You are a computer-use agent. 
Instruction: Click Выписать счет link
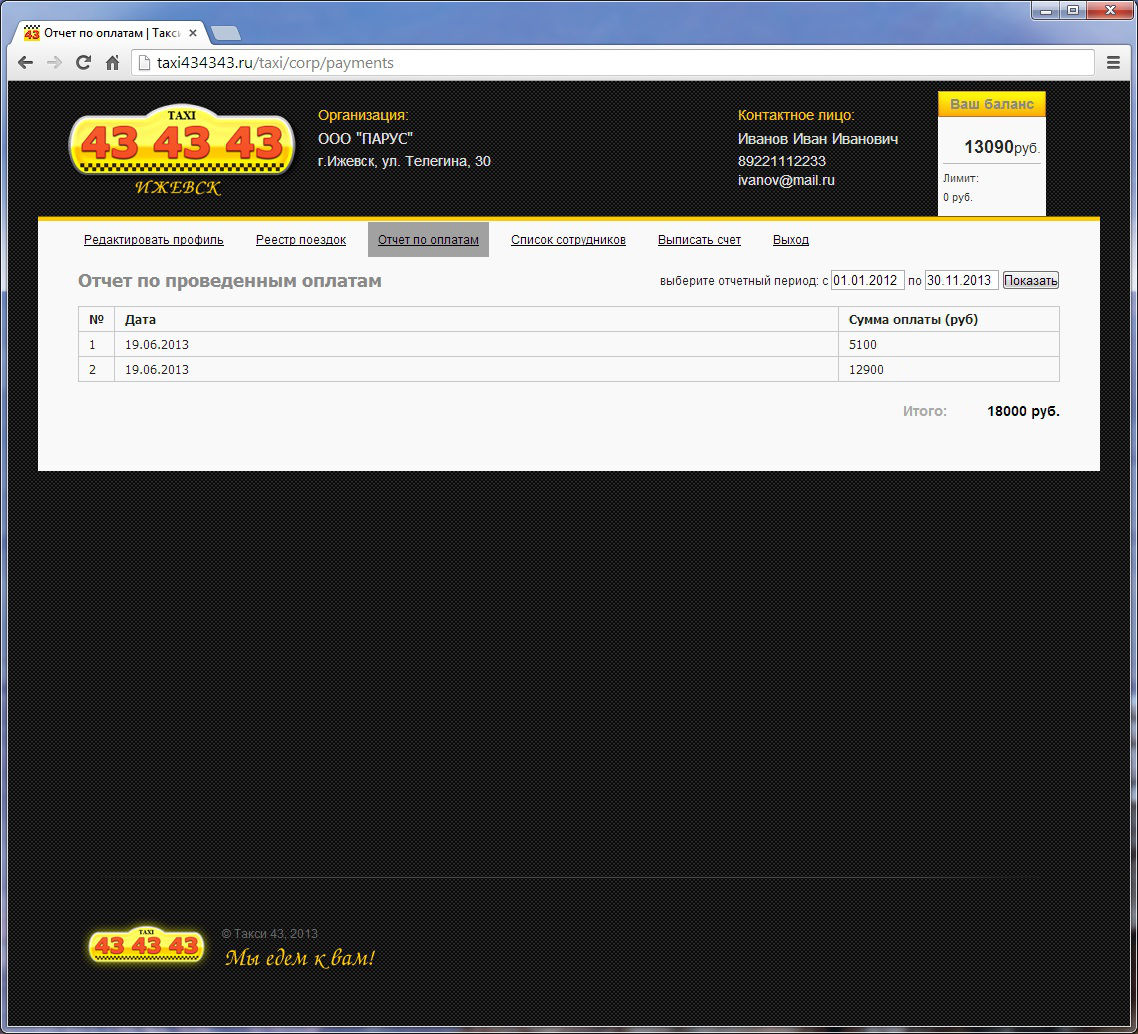tap(699, 240)
